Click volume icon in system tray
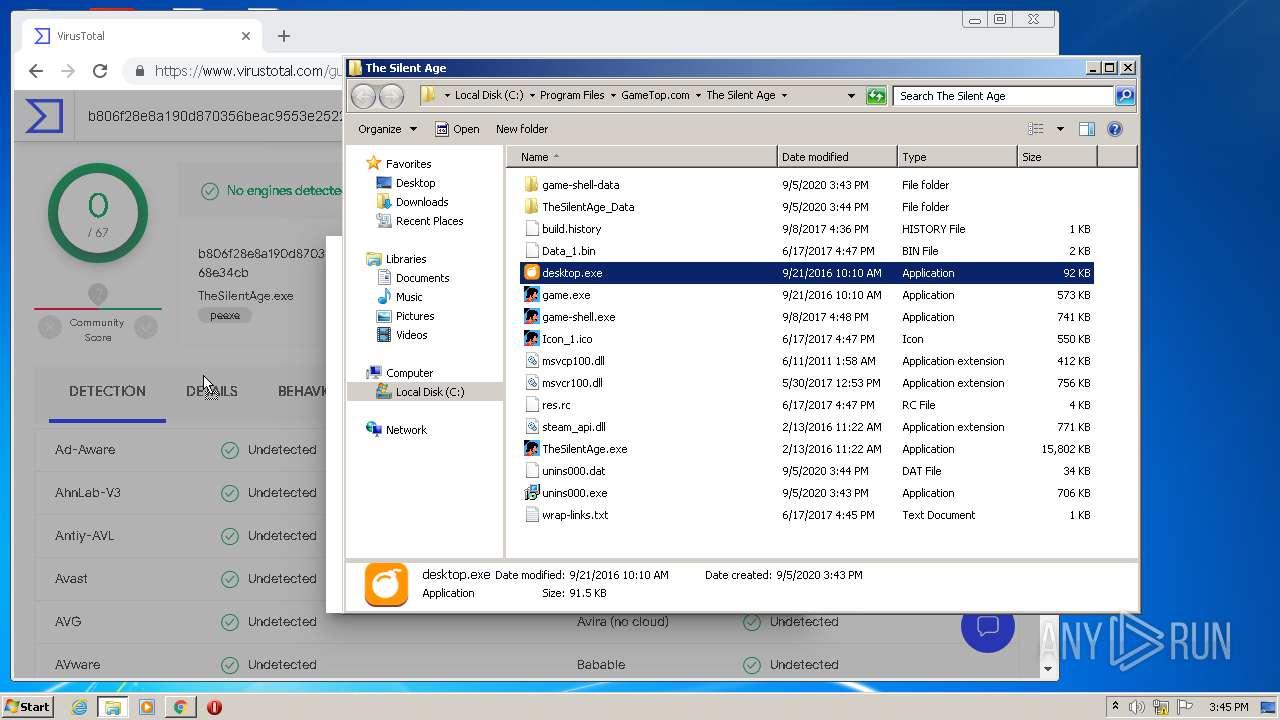The height and width of the screenshot is (720, 1280). click(1136, 707)
